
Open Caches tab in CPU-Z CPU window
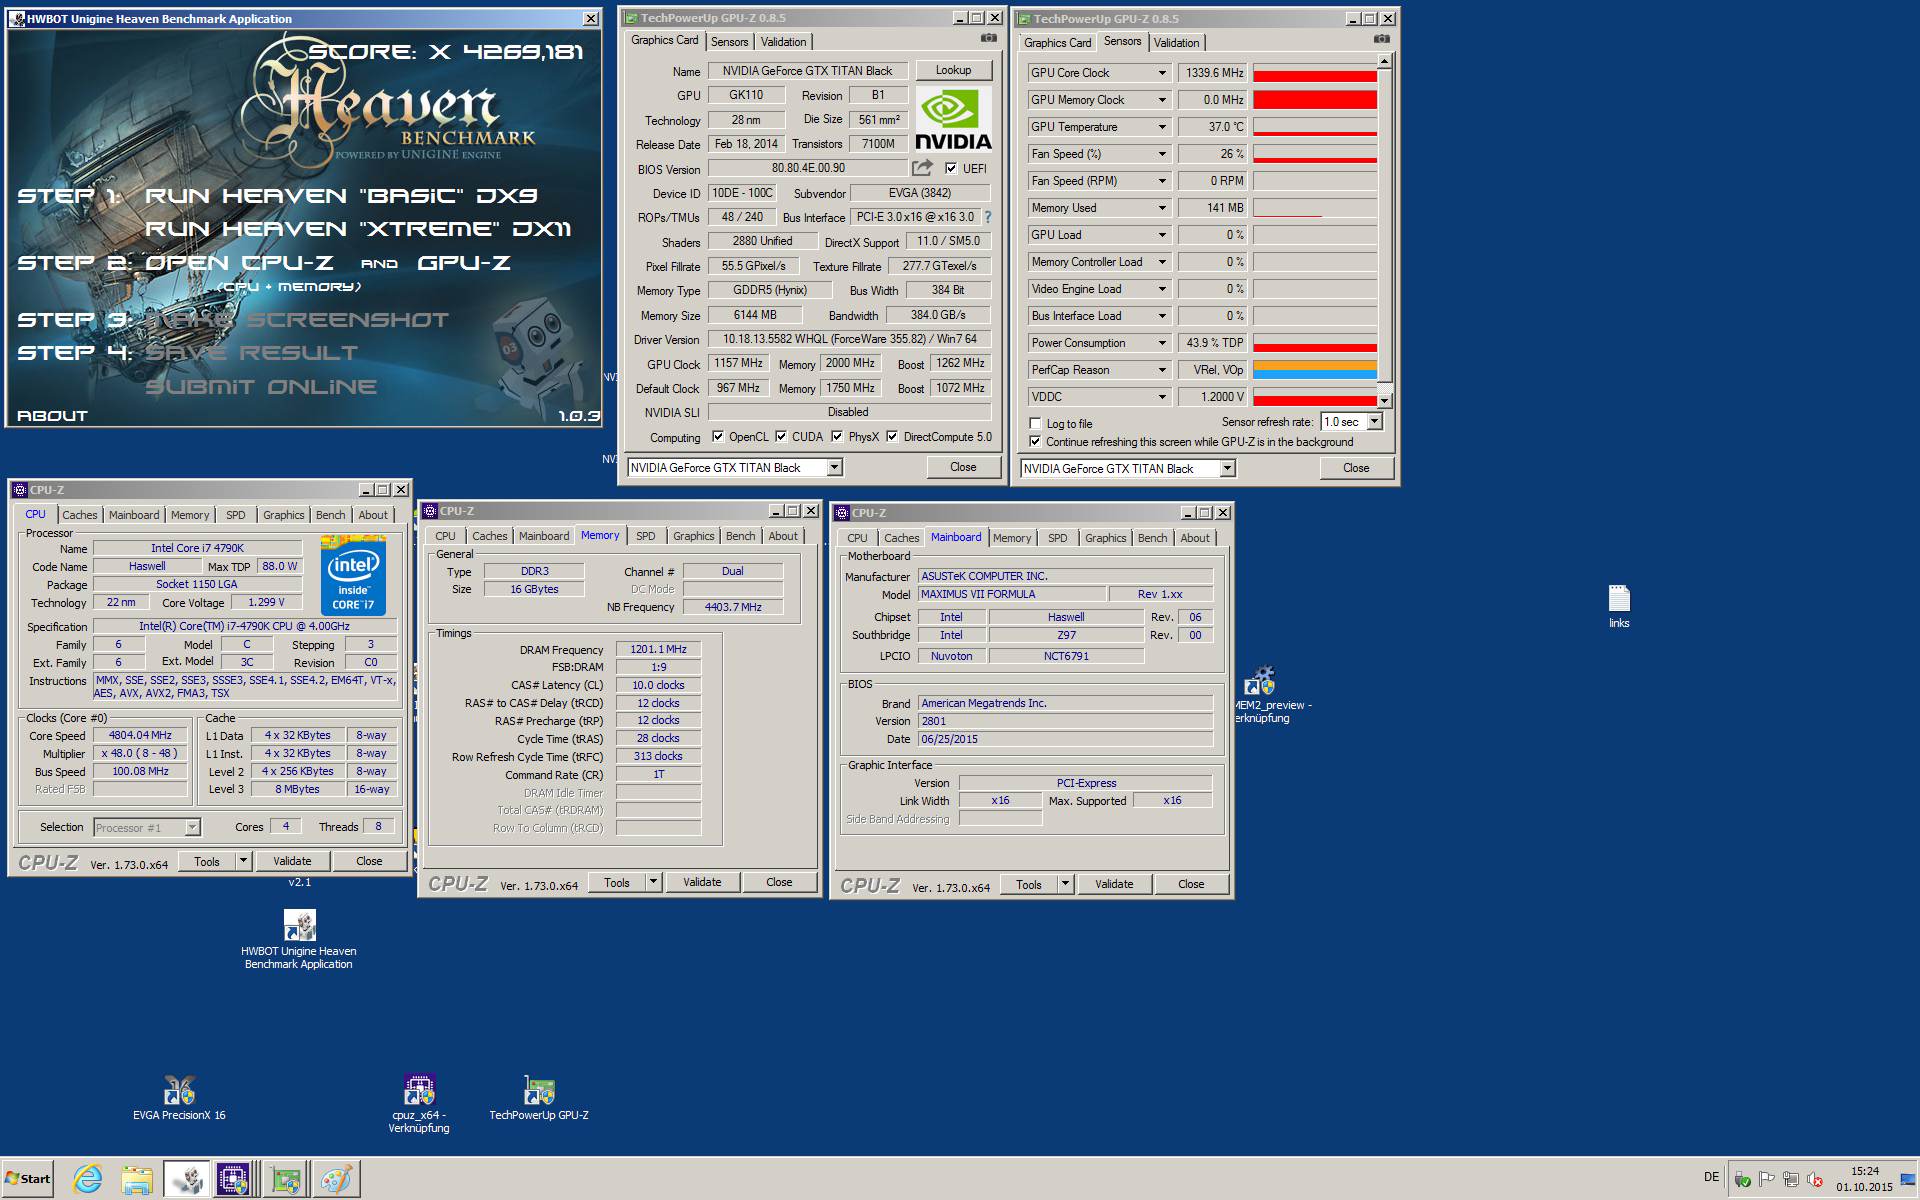[80, 515]
